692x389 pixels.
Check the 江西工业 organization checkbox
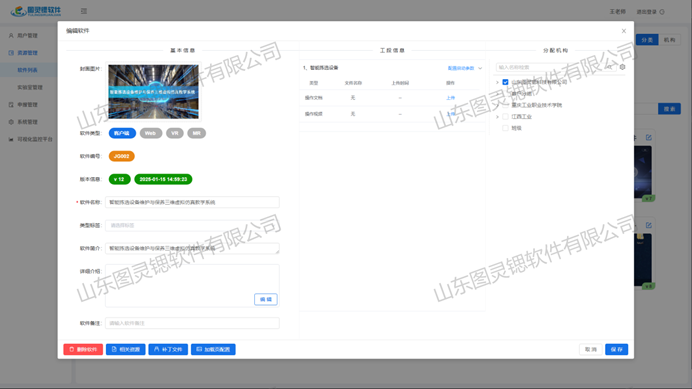[x=505, y=117]
